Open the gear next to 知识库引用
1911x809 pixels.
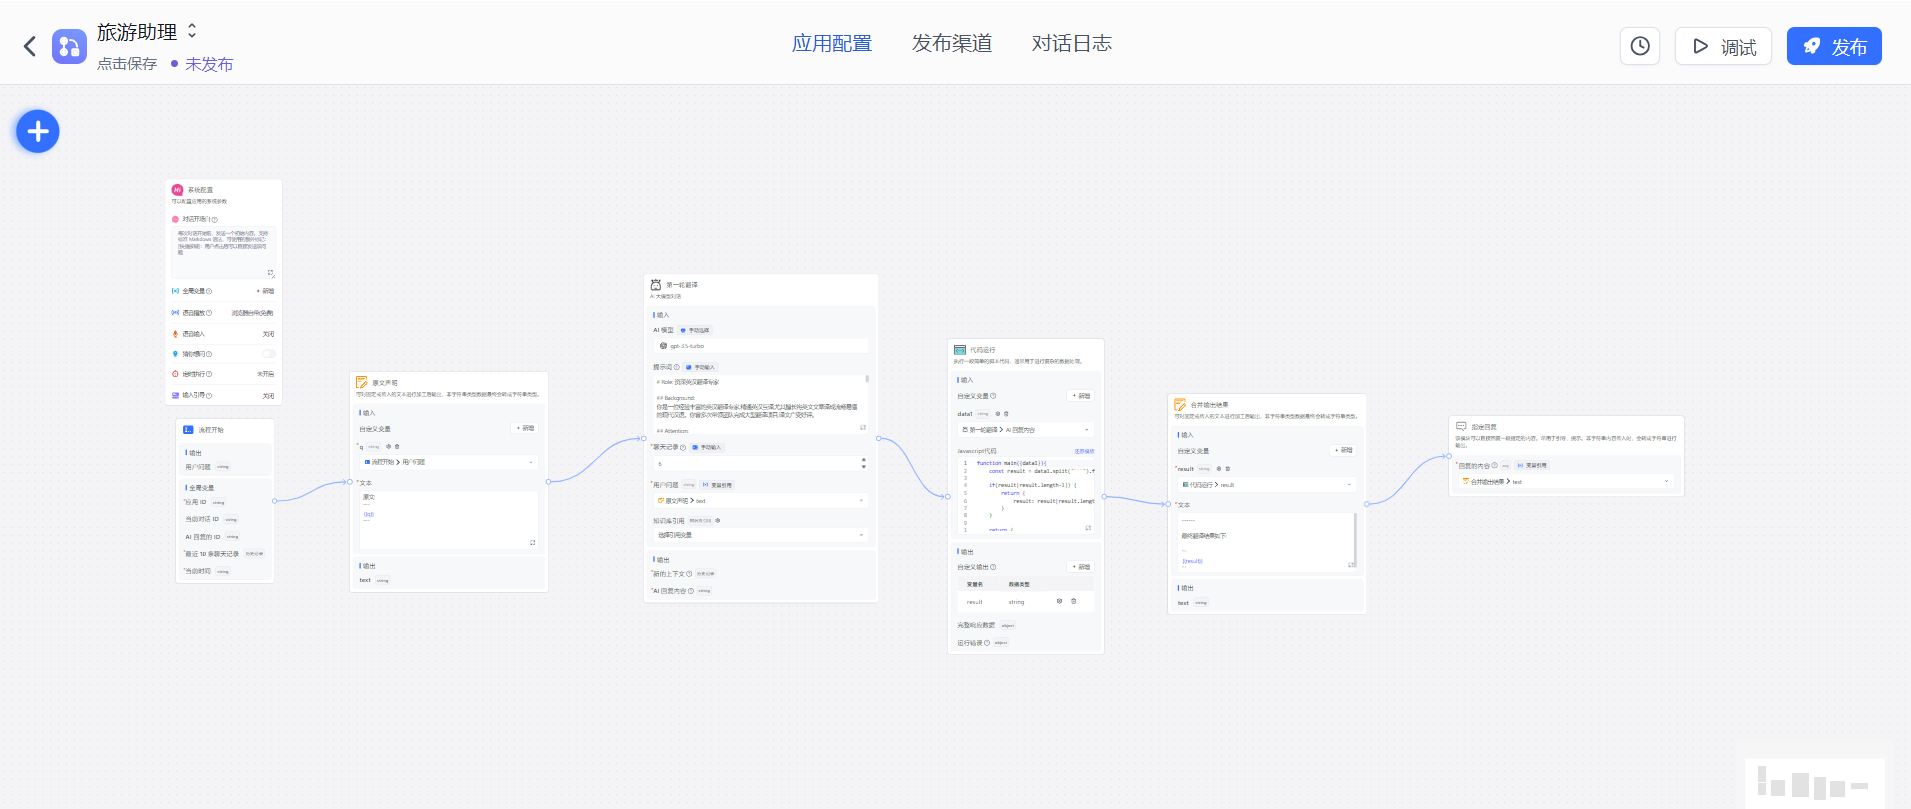point(718,521)
